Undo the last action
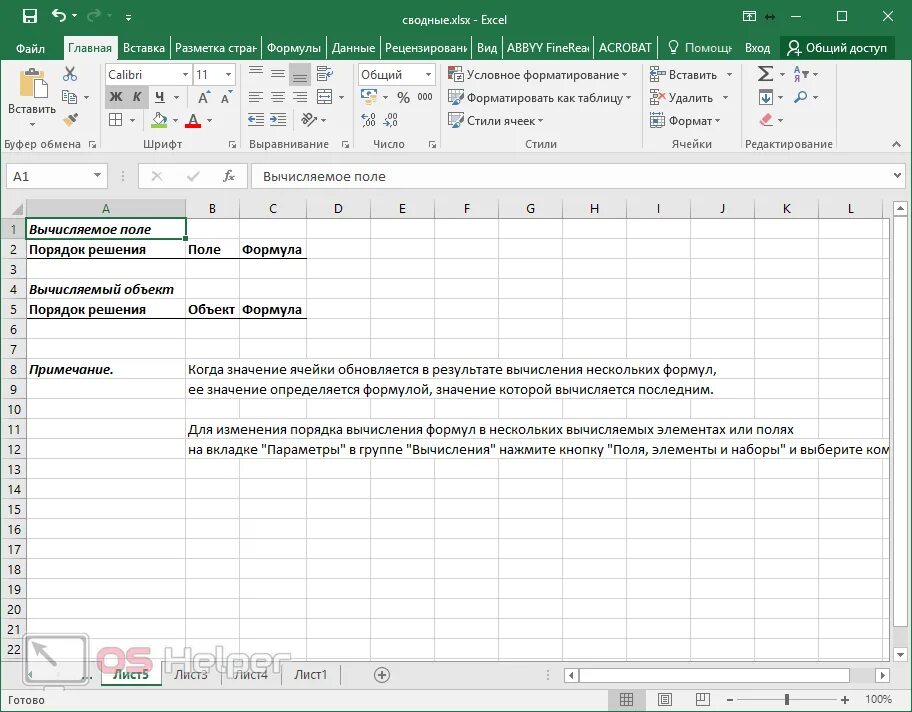The height and width of the screenshot is (712, 912). (x=59, y=16)
